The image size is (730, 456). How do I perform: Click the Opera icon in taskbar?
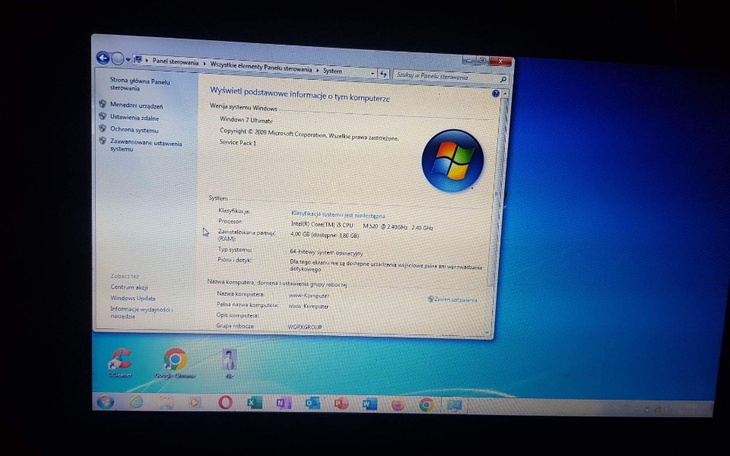click(x=225, y=403)
